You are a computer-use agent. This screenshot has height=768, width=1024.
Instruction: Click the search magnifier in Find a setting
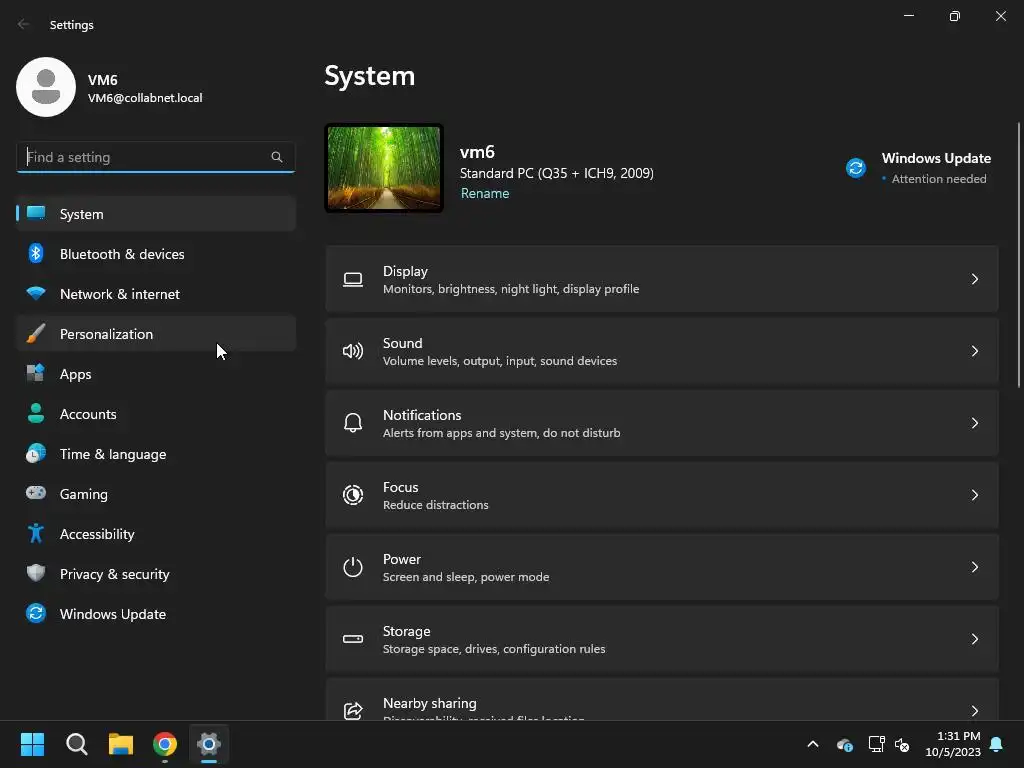tap(277, 157)
